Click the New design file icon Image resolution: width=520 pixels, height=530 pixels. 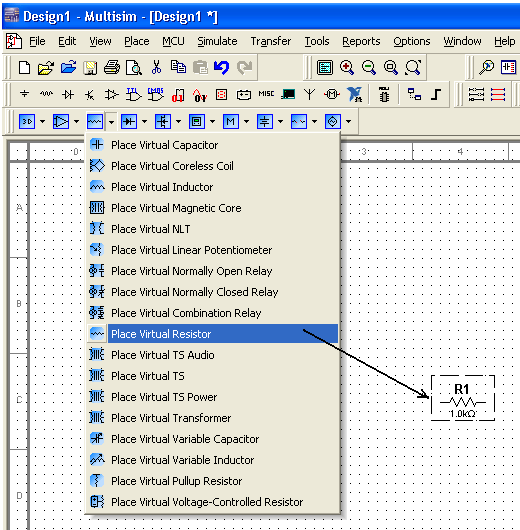point(24,68)
